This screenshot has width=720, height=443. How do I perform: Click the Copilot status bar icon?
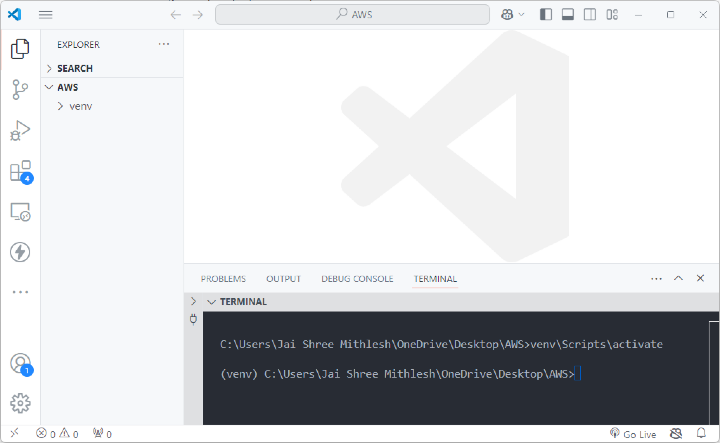coord(676,433)
